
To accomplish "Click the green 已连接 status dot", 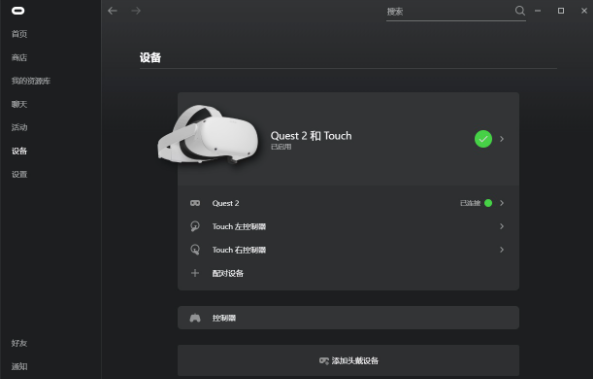I will 488,203.
